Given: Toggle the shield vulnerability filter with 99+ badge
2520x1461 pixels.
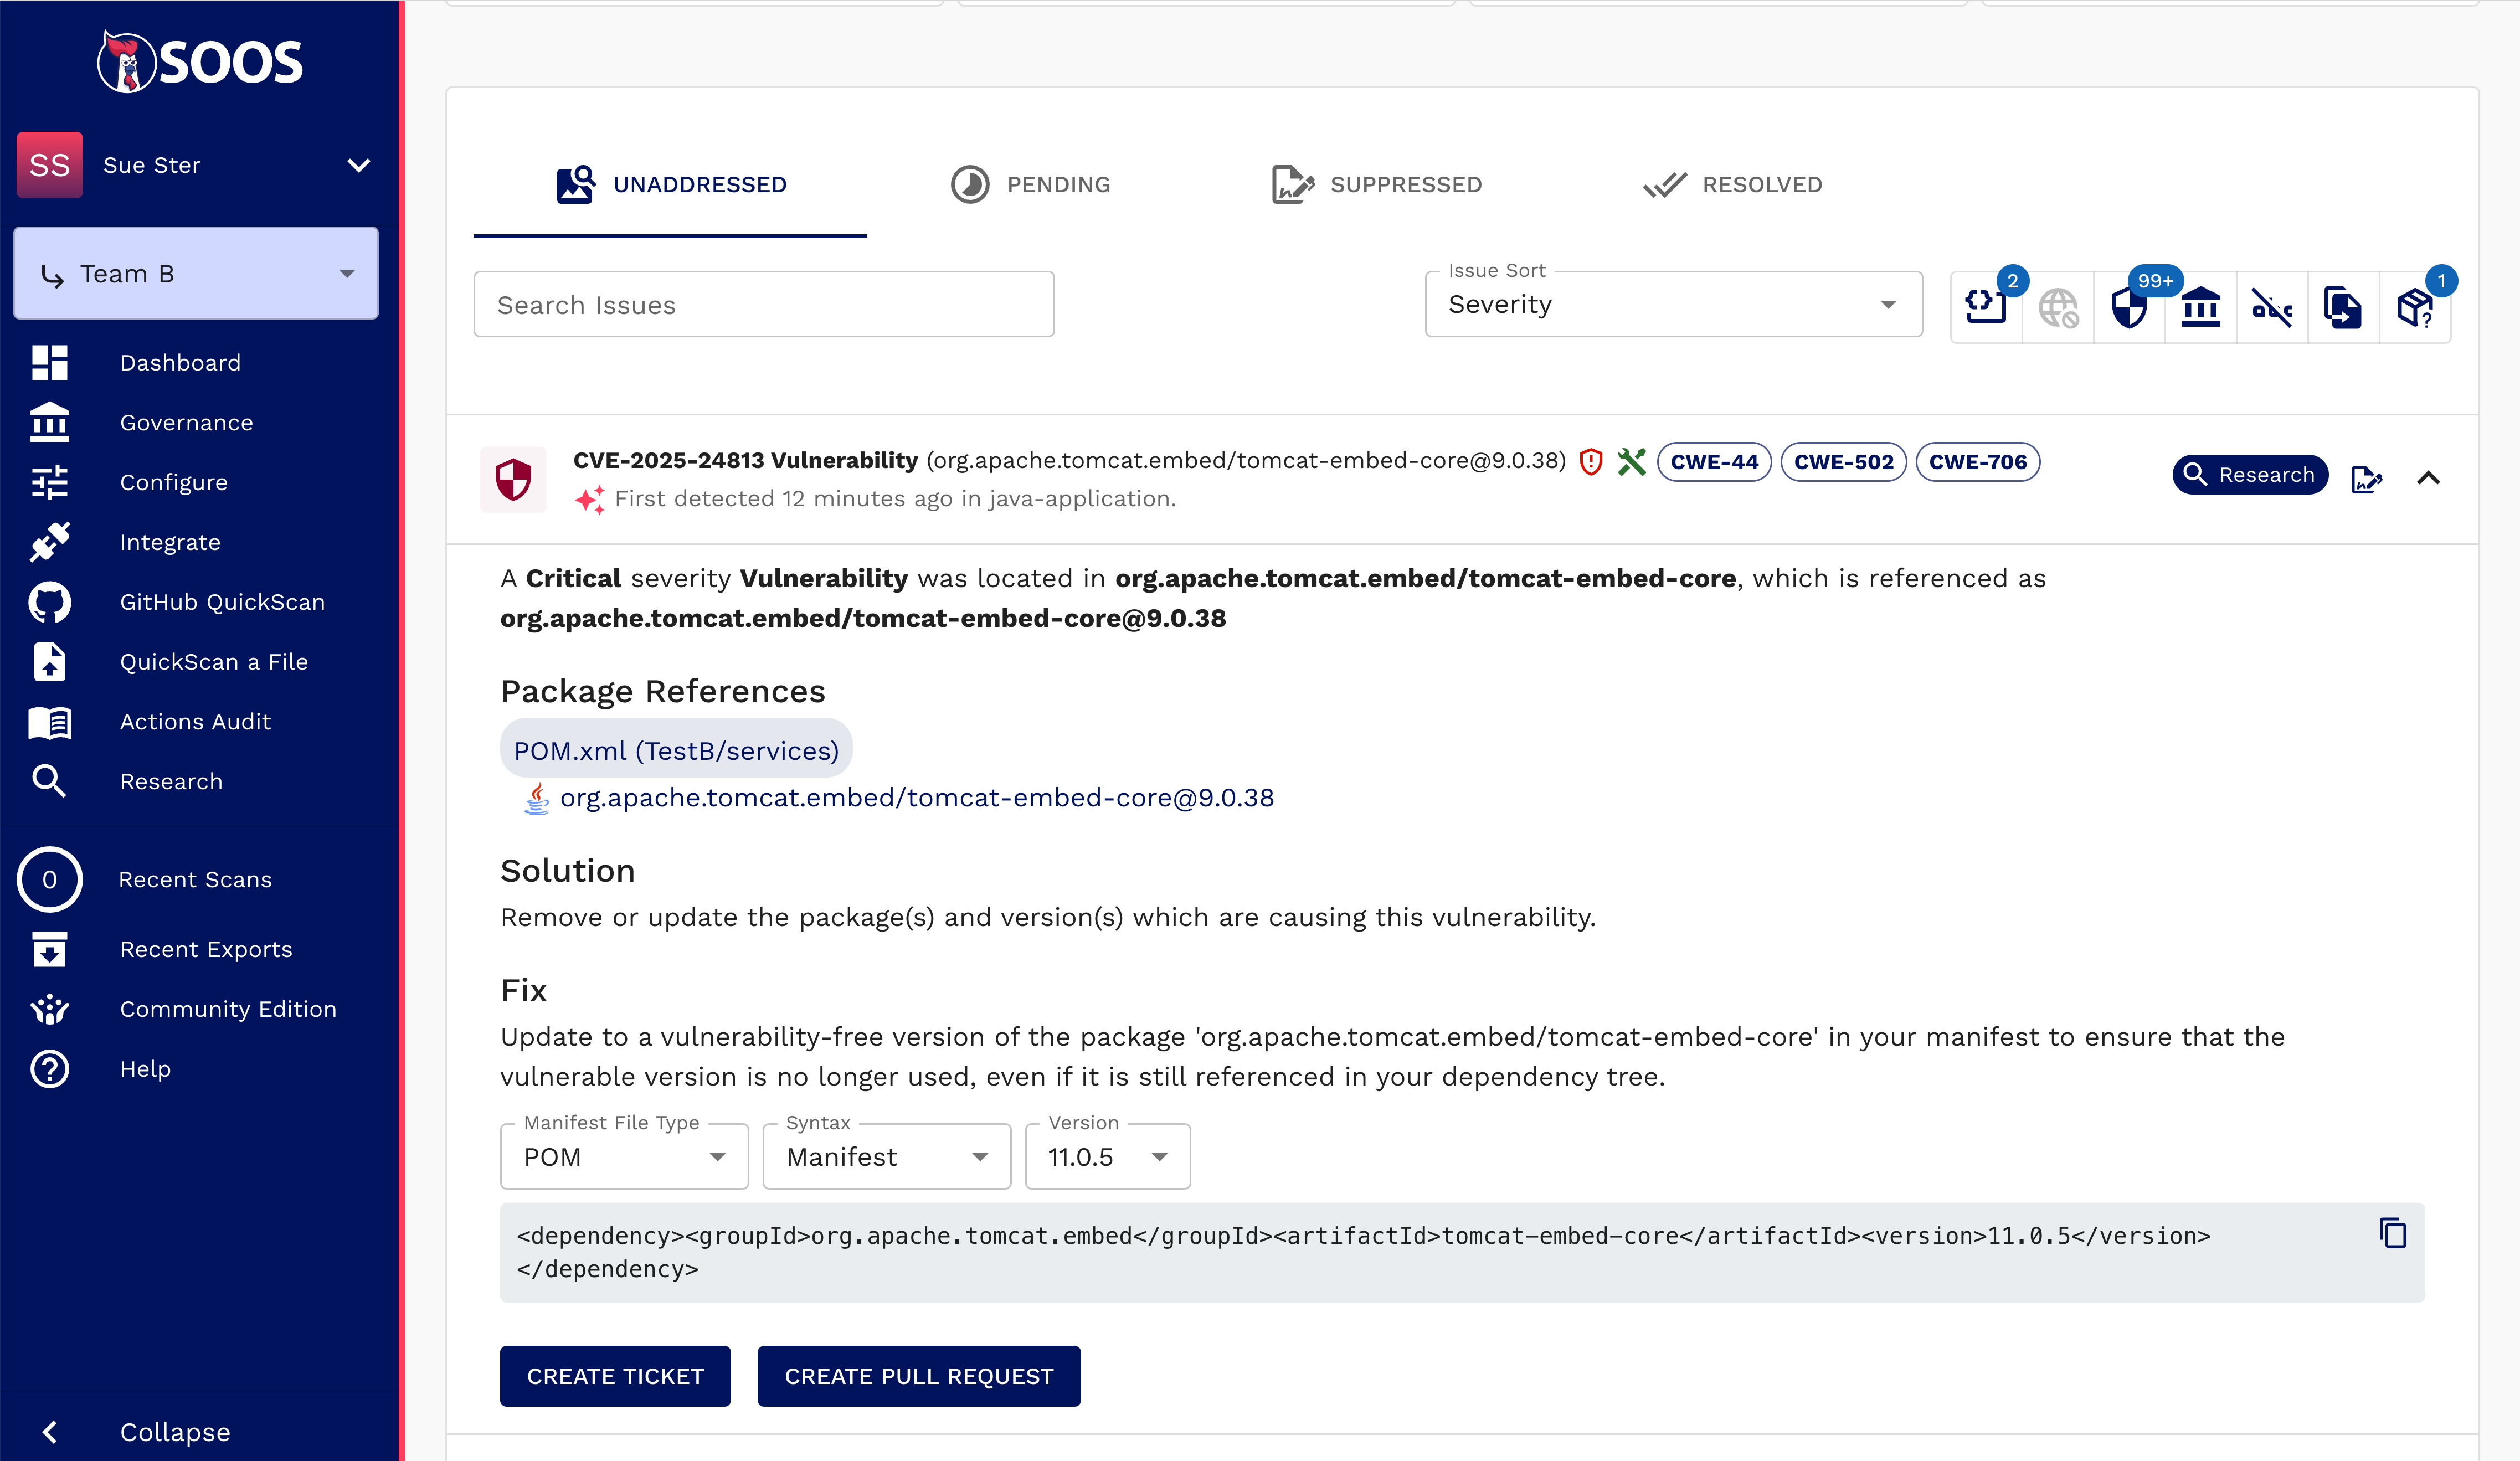Looking at the screenshot, I should tap(2129, 307).
